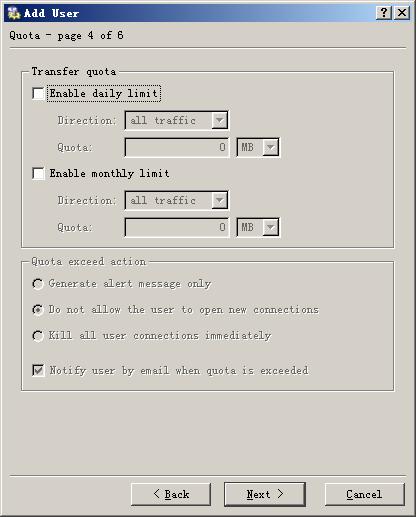Select Generate alert message only option
Viewport: 416px width, 517px height.
(x=38, y=284)
